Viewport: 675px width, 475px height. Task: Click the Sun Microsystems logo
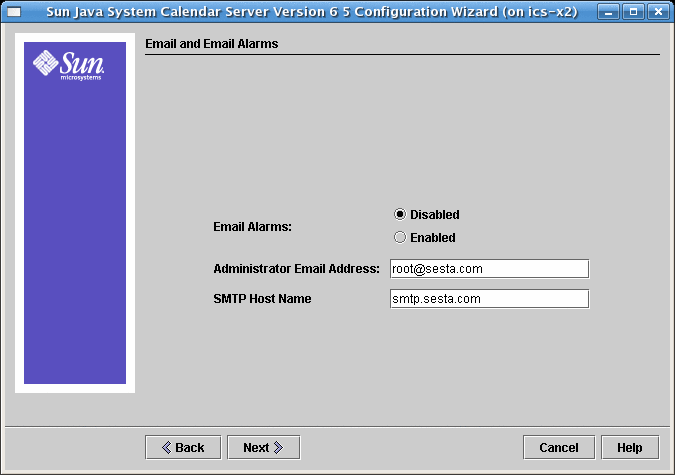click(x=69, y=65)
